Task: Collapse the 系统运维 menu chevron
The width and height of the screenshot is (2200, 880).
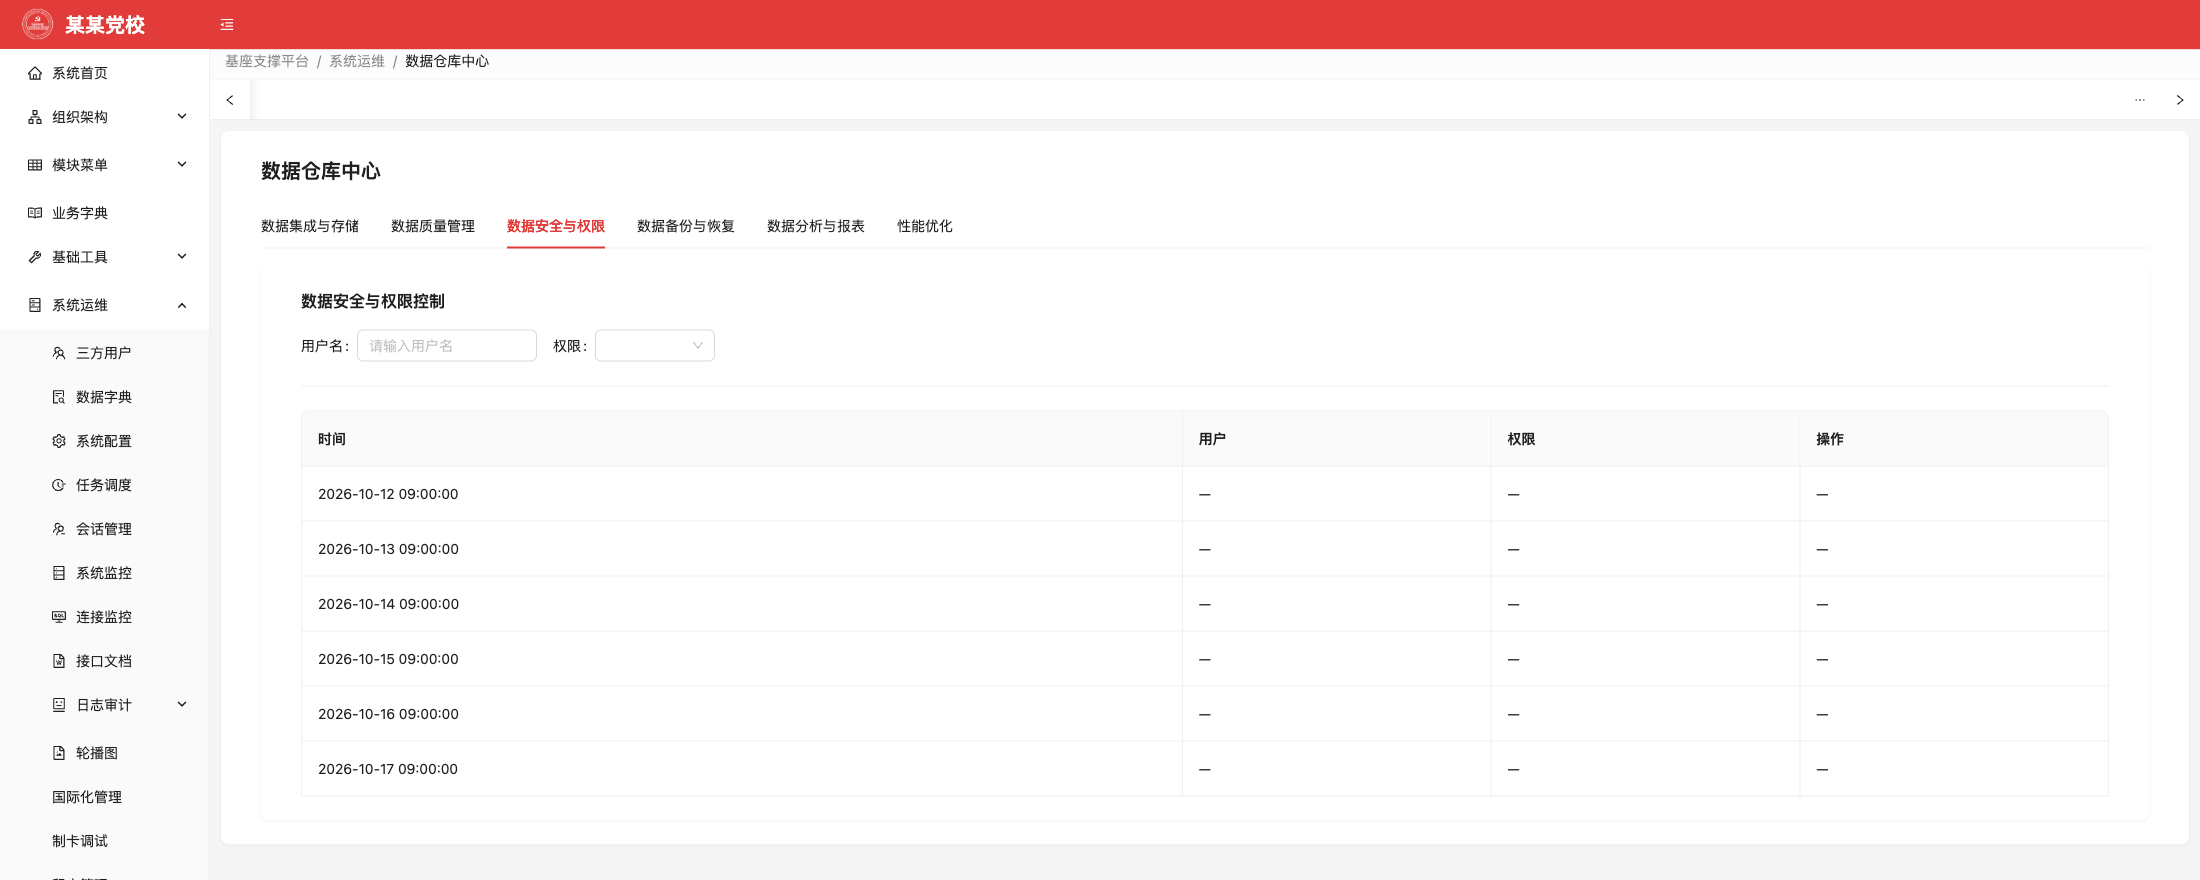Action: pos(182,305)
